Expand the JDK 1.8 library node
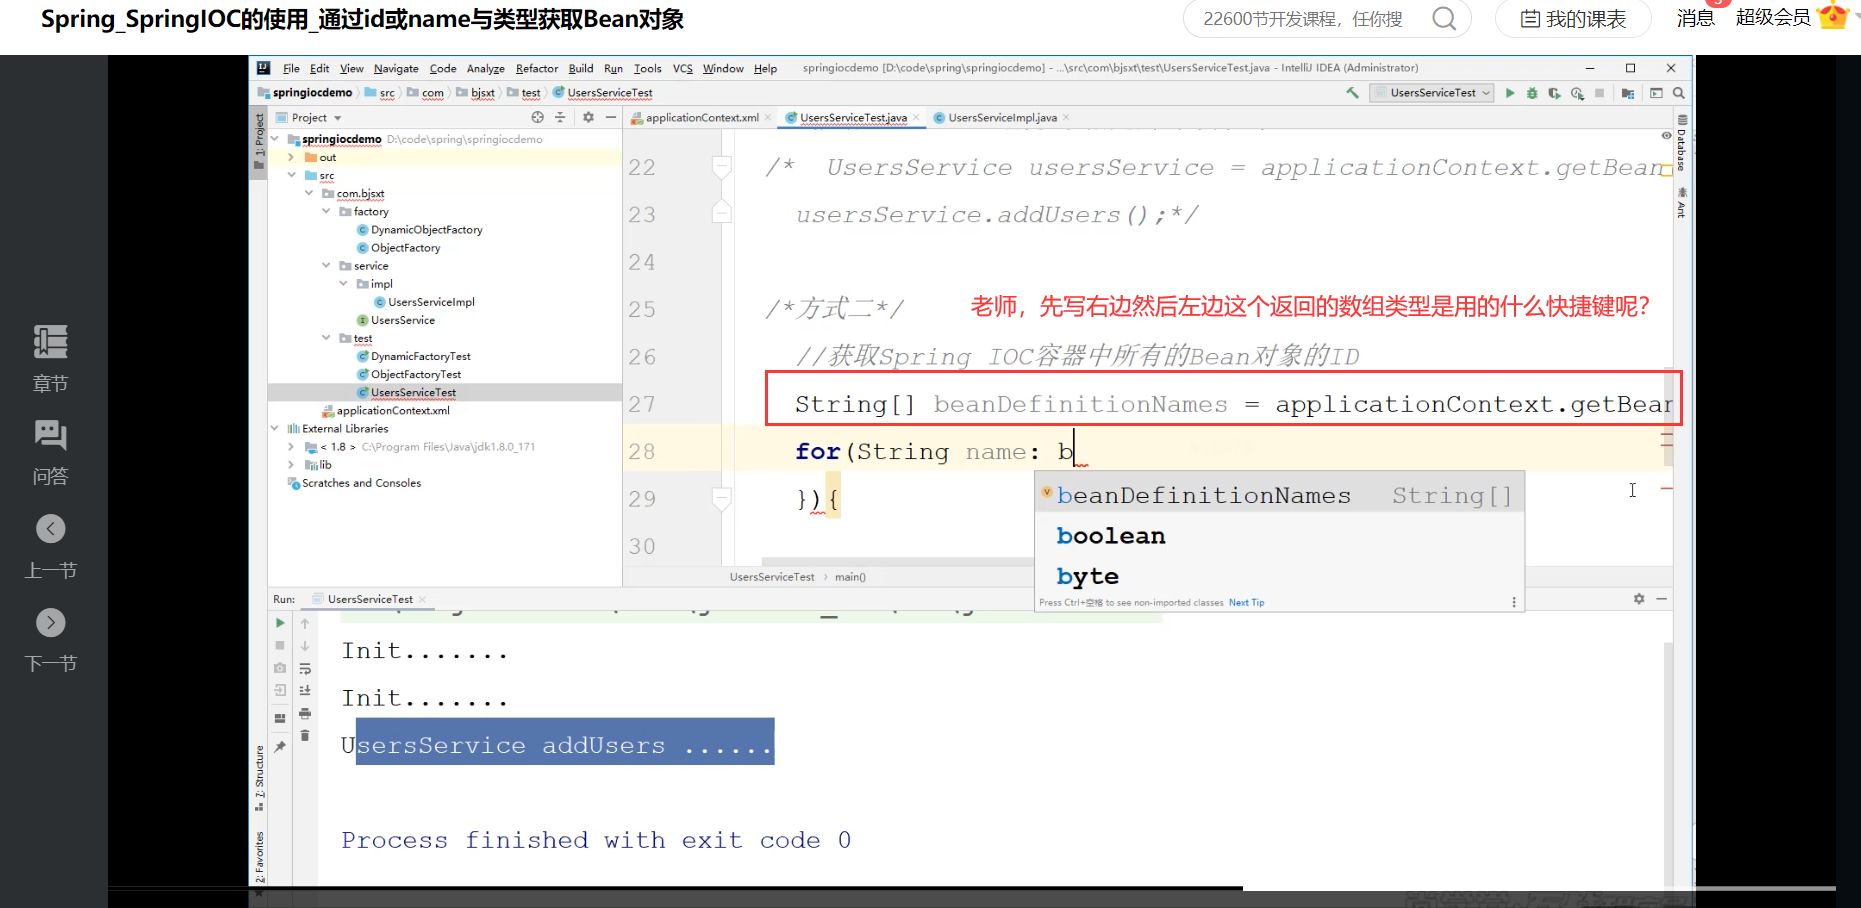 pos(291,446)
